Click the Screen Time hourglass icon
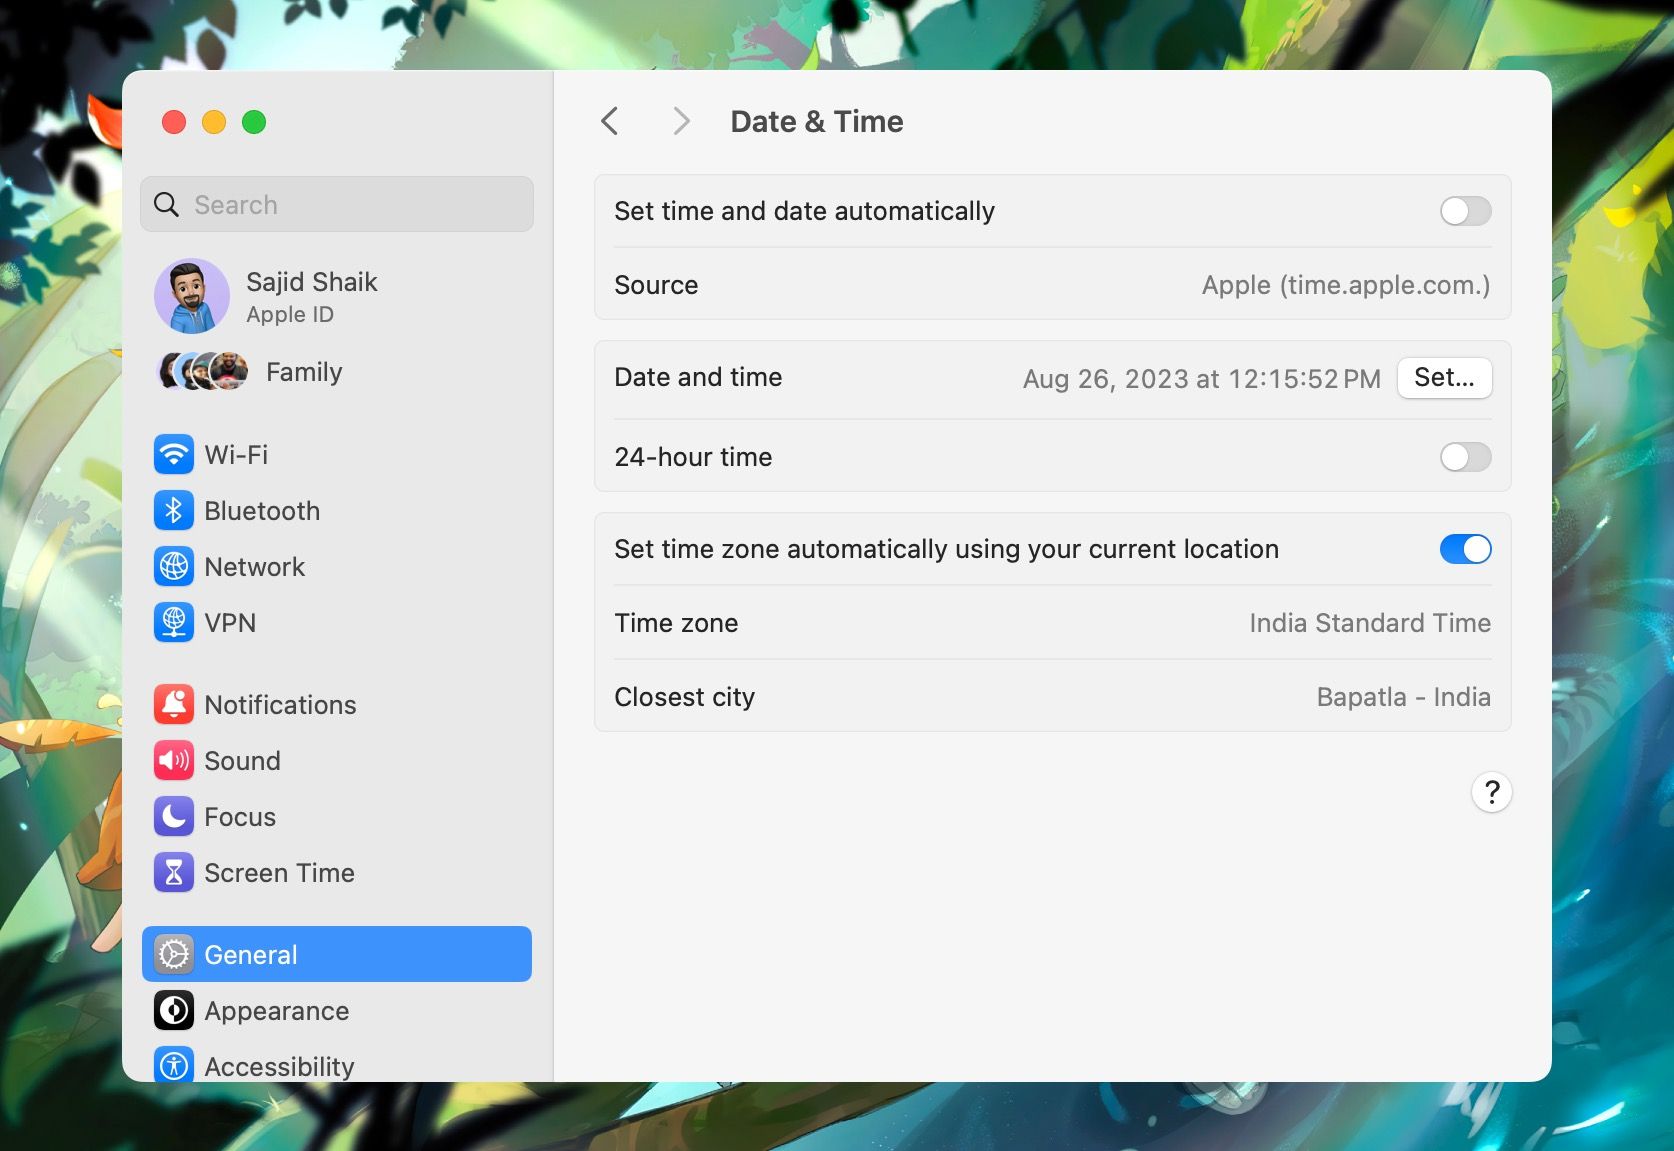Viewport: 1674px width, 1151px height. [173, 872]
